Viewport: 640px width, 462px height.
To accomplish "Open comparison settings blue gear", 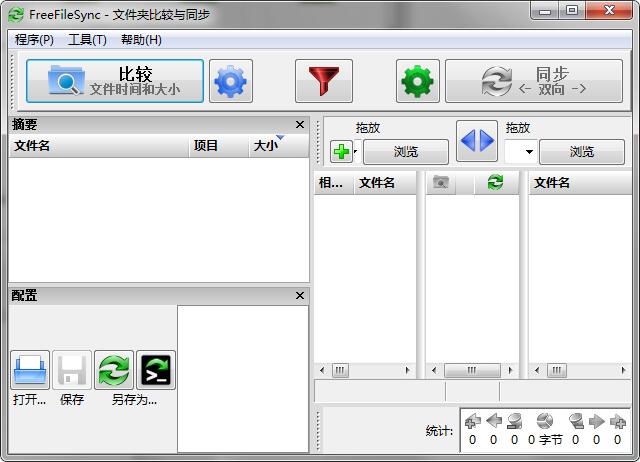I will tap(231, 81).
